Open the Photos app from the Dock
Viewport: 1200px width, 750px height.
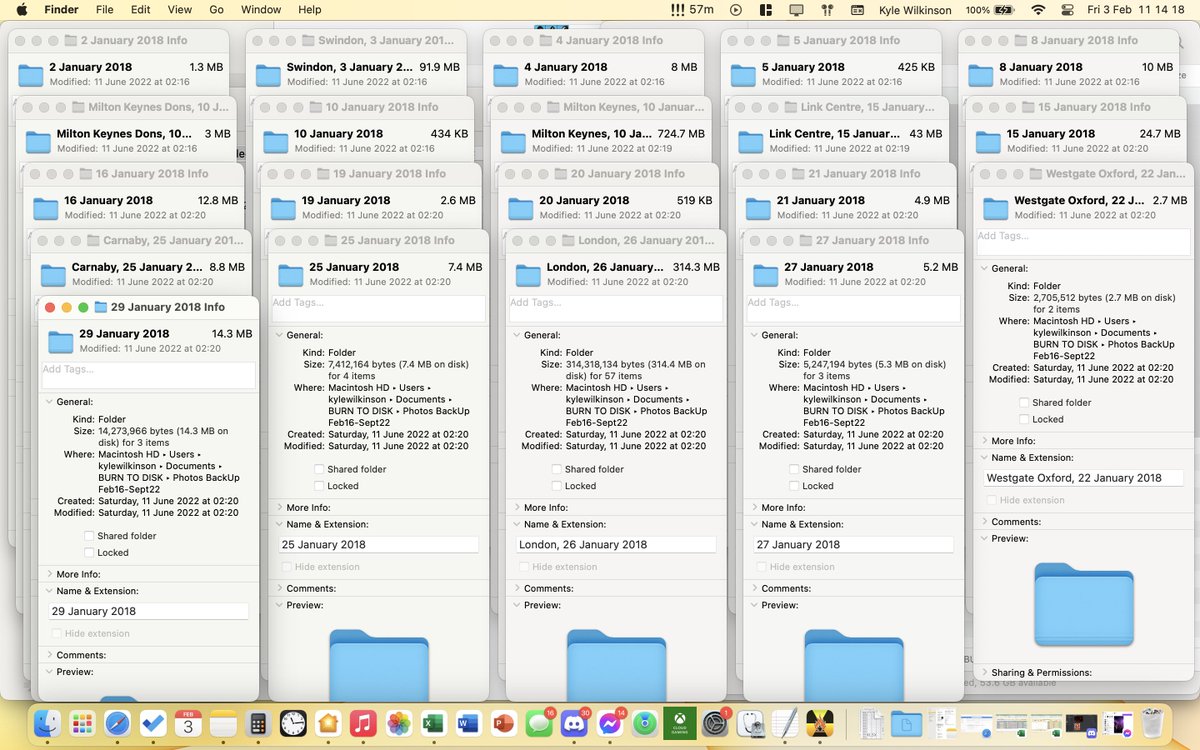tap(398, 722)
